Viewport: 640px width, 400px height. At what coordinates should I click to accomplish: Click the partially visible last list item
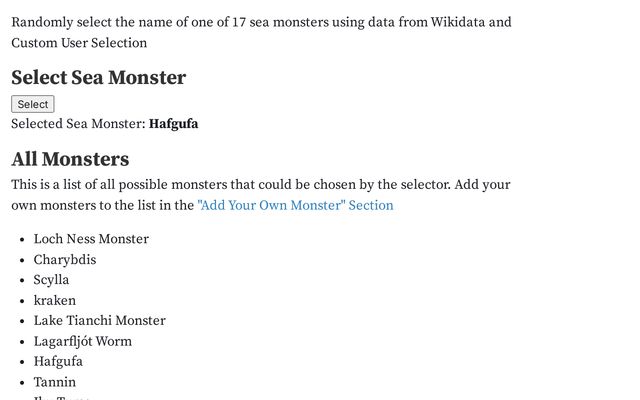click(x=61, y=398)
